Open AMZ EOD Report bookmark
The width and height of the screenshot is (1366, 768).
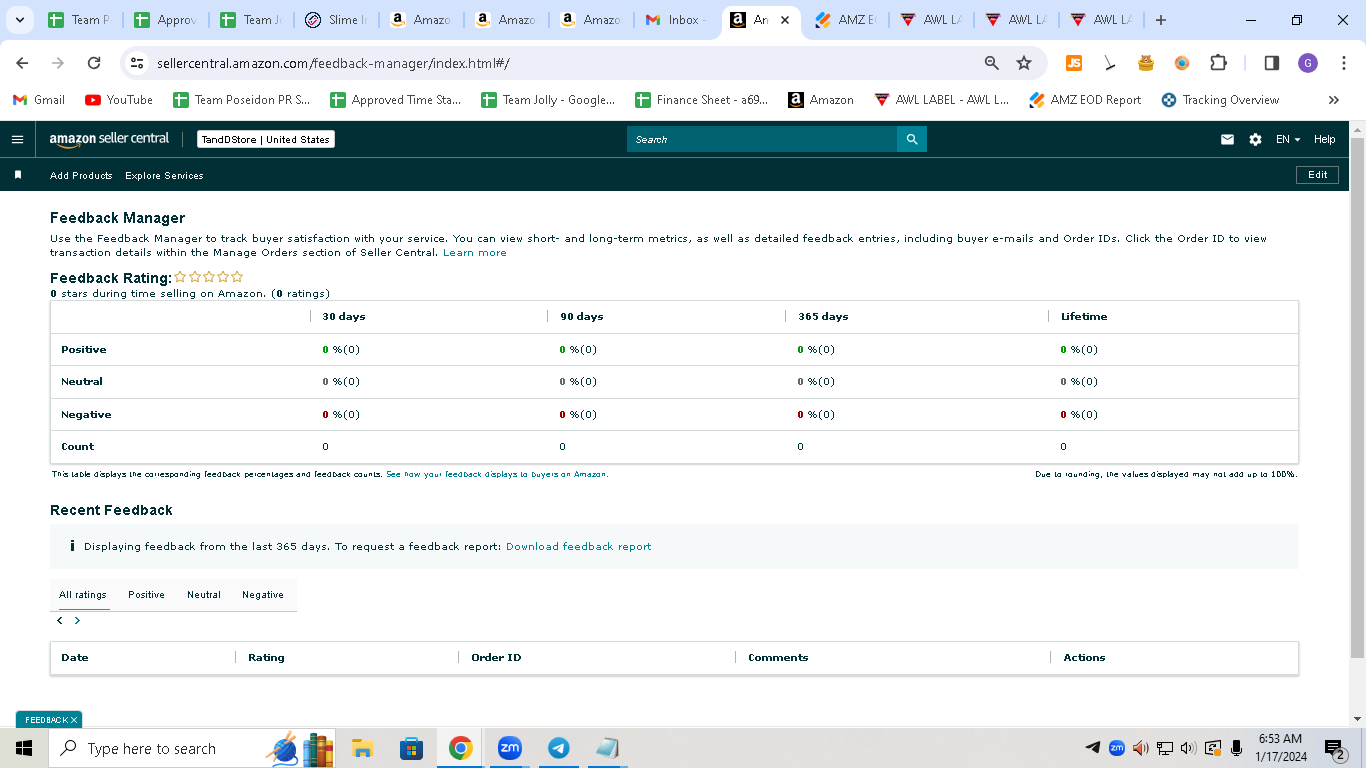[1085, 100]
